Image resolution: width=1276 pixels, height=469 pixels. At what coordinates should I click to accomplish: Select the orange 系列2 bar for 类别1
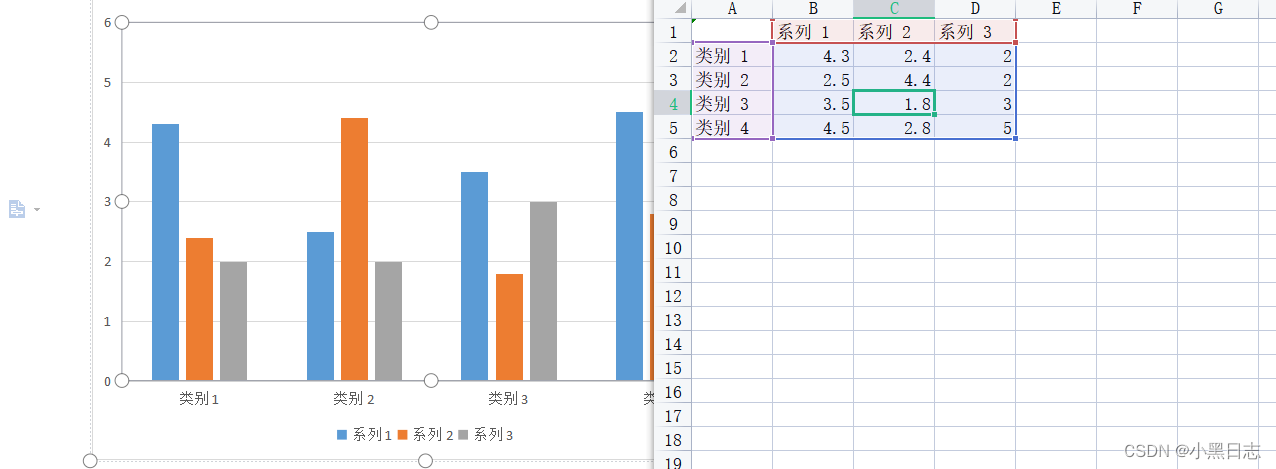point(200,309)
